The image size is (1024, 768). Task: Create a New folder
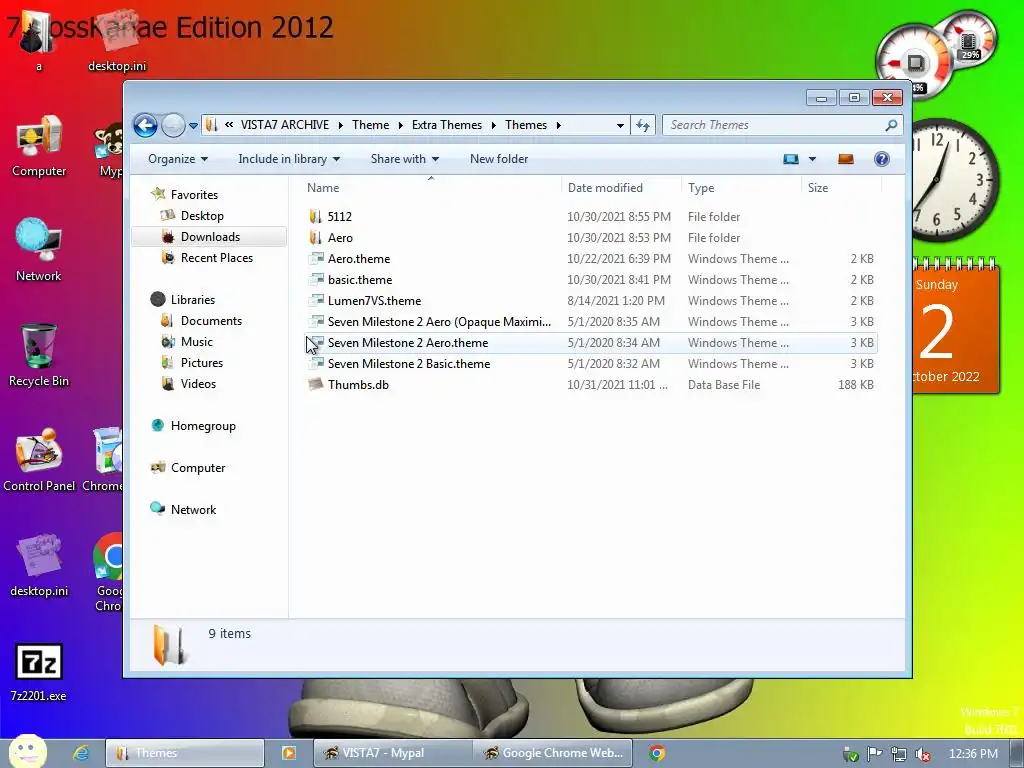[499, 159]
